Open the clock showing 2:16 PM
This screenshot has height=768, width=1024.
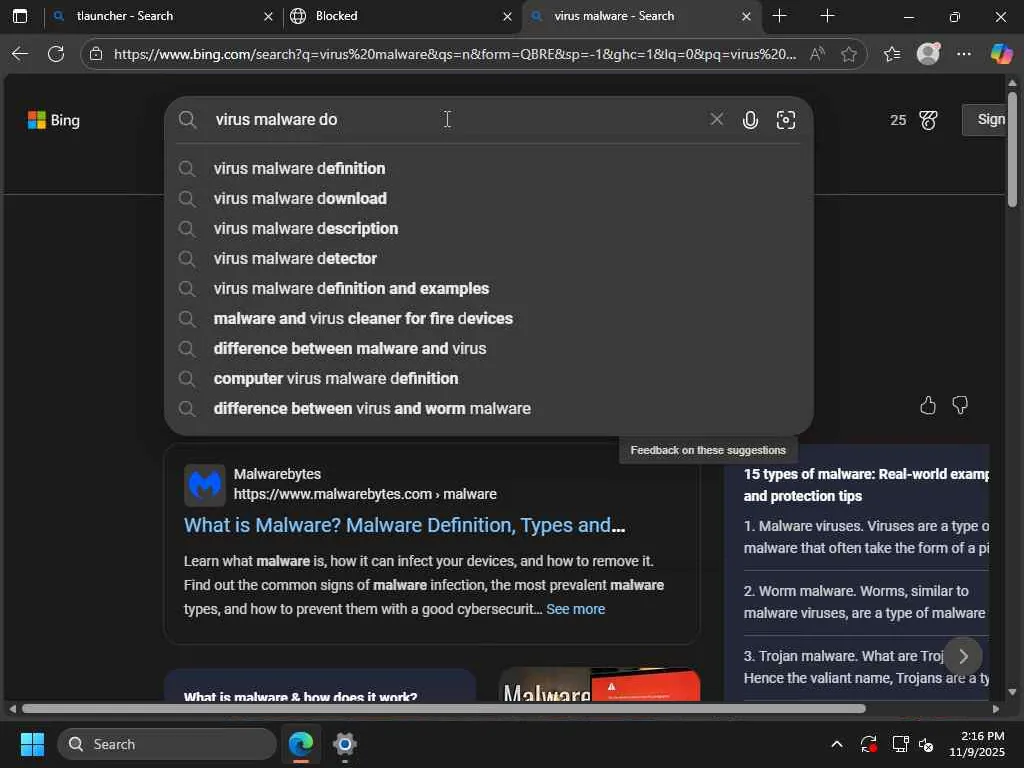[977, 744]
